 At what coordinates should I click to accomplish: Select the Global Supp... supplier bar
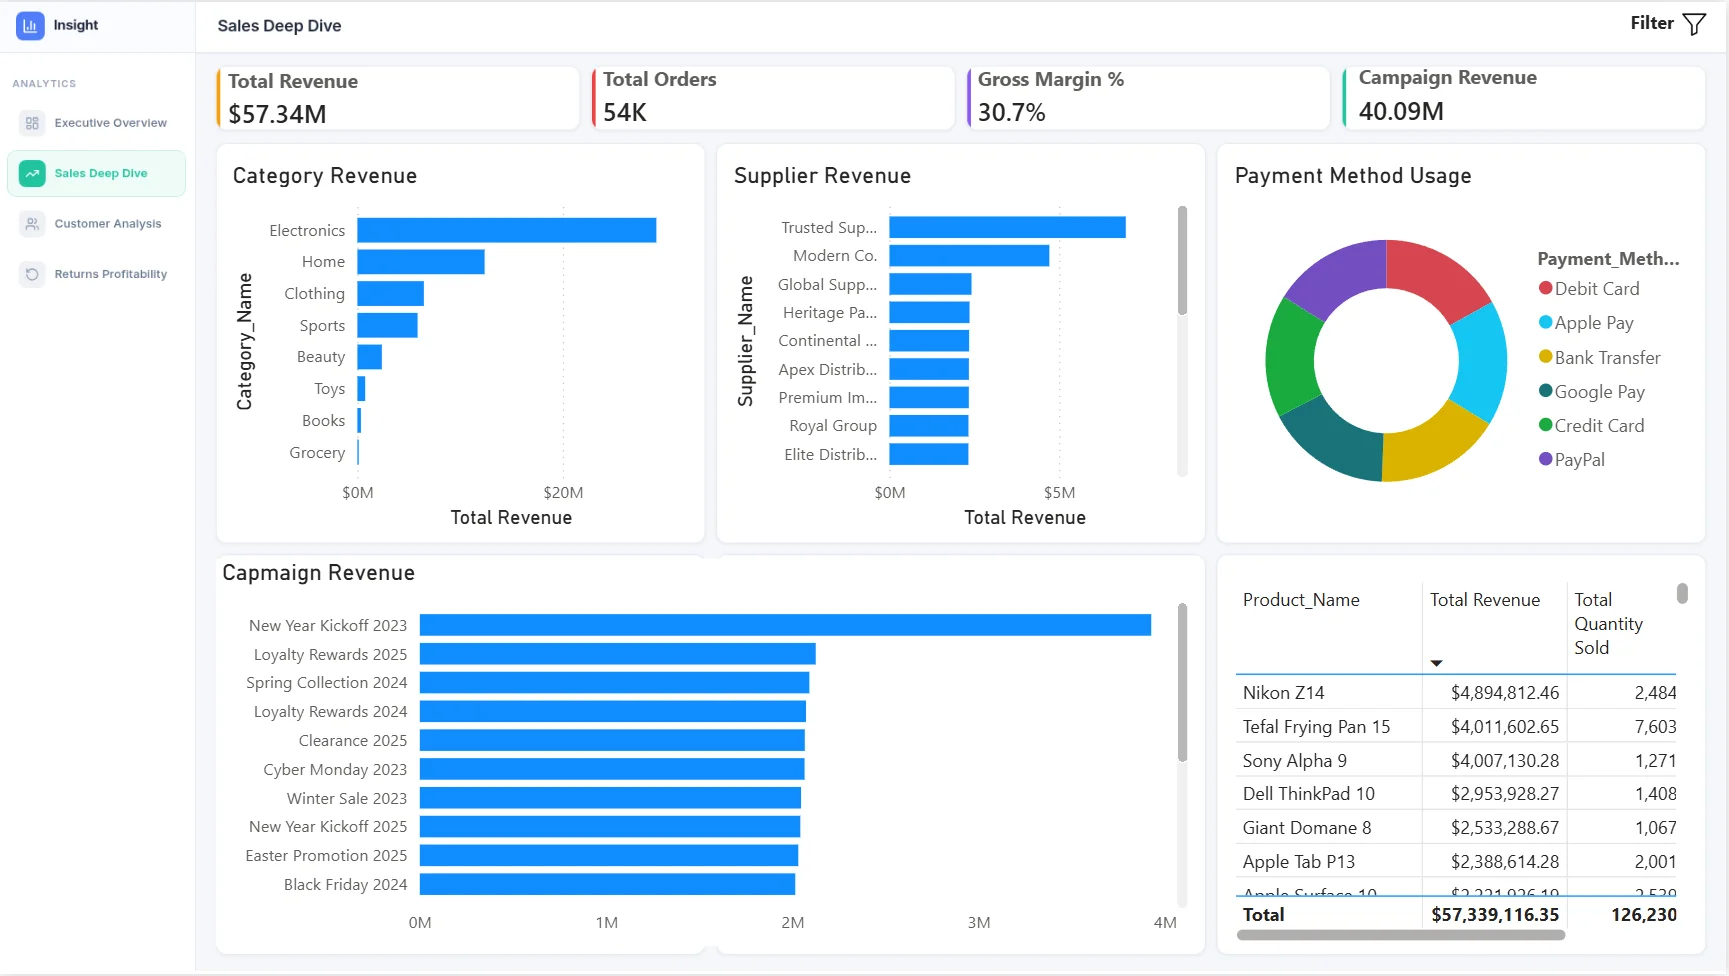[x=930, y=284]
